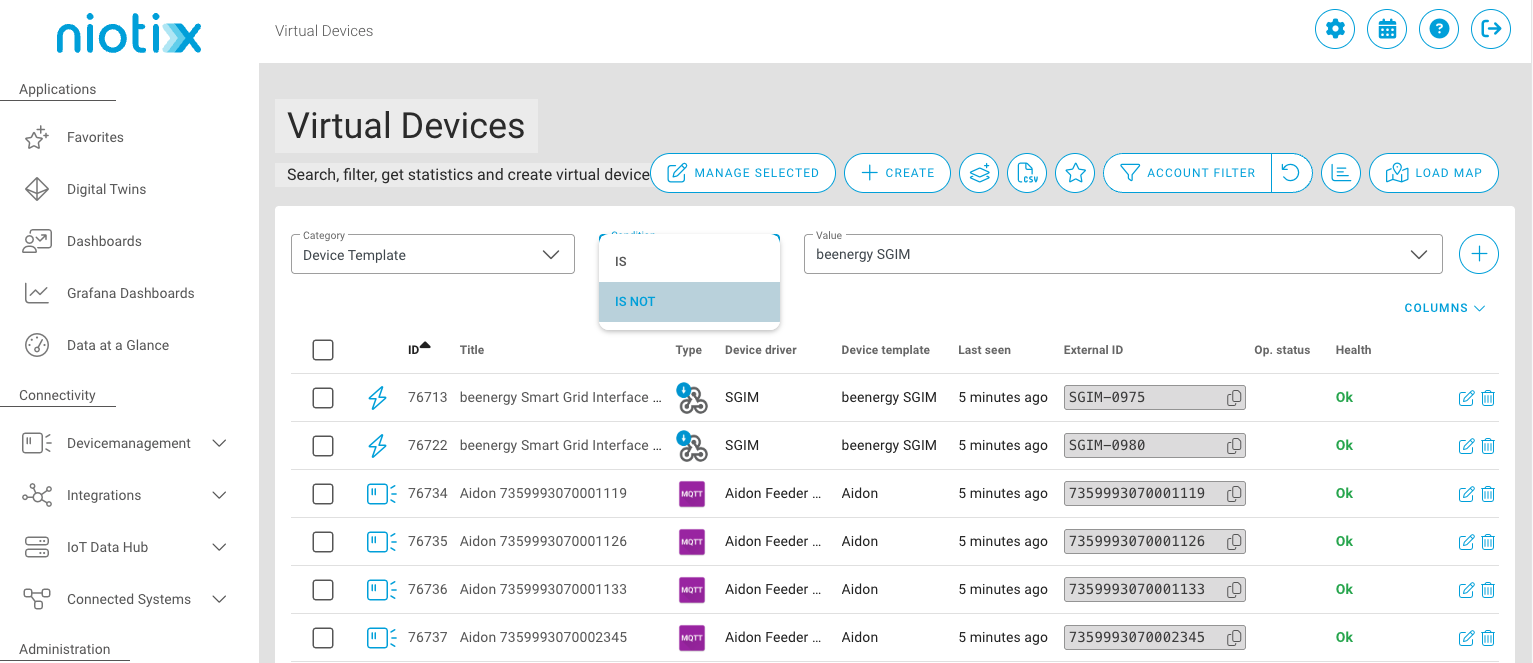The width and height of the screenshot is (1533, 663).
Task: Click the Create button
Action: 897,173
